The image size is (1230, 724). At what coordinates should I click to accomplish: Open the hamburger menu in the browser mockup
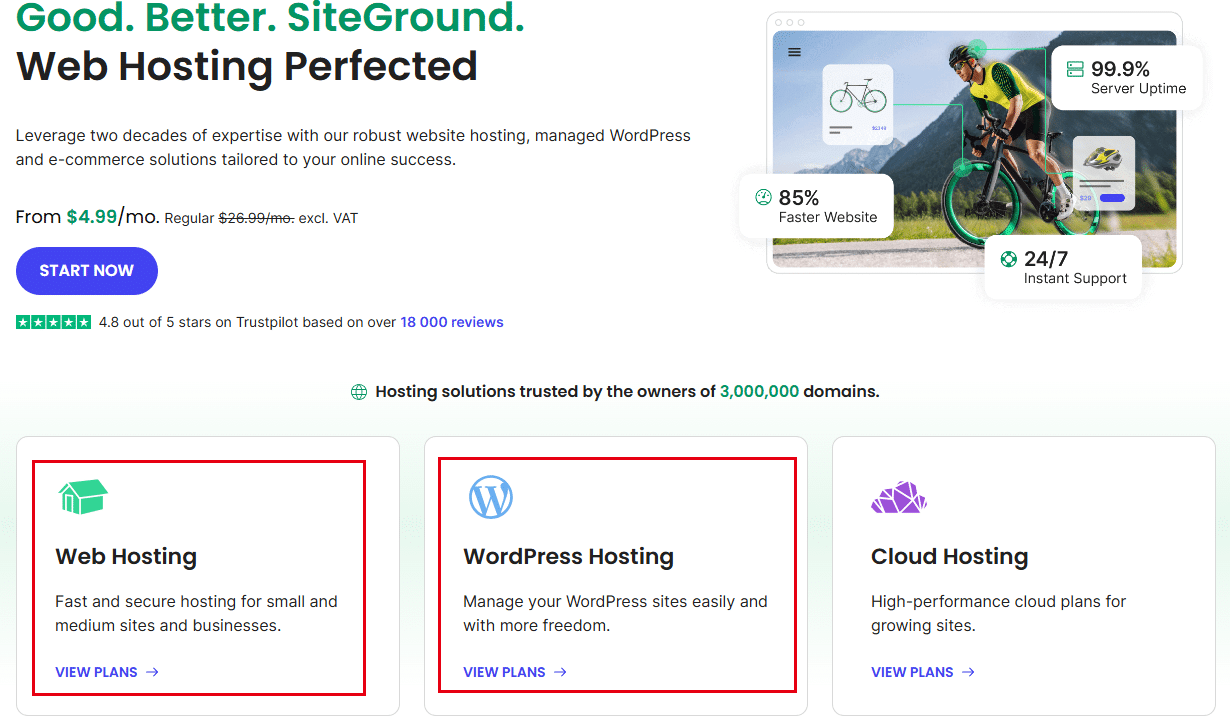[793, 52]
